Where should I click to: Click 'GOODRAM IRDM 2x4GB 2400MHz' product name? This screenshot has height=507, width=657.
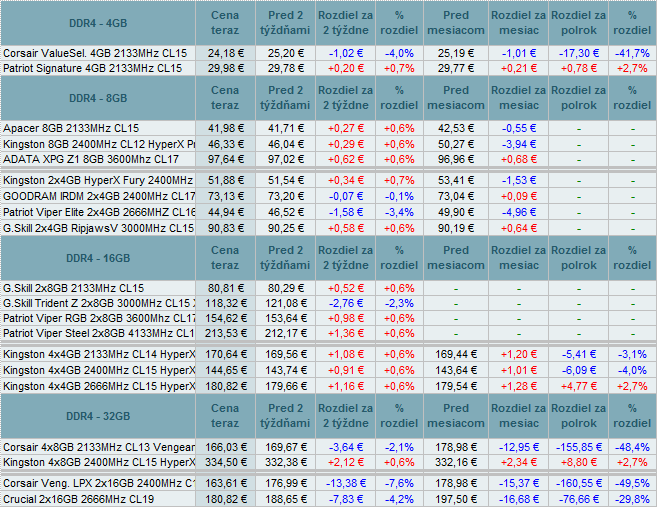pos(99,196)
